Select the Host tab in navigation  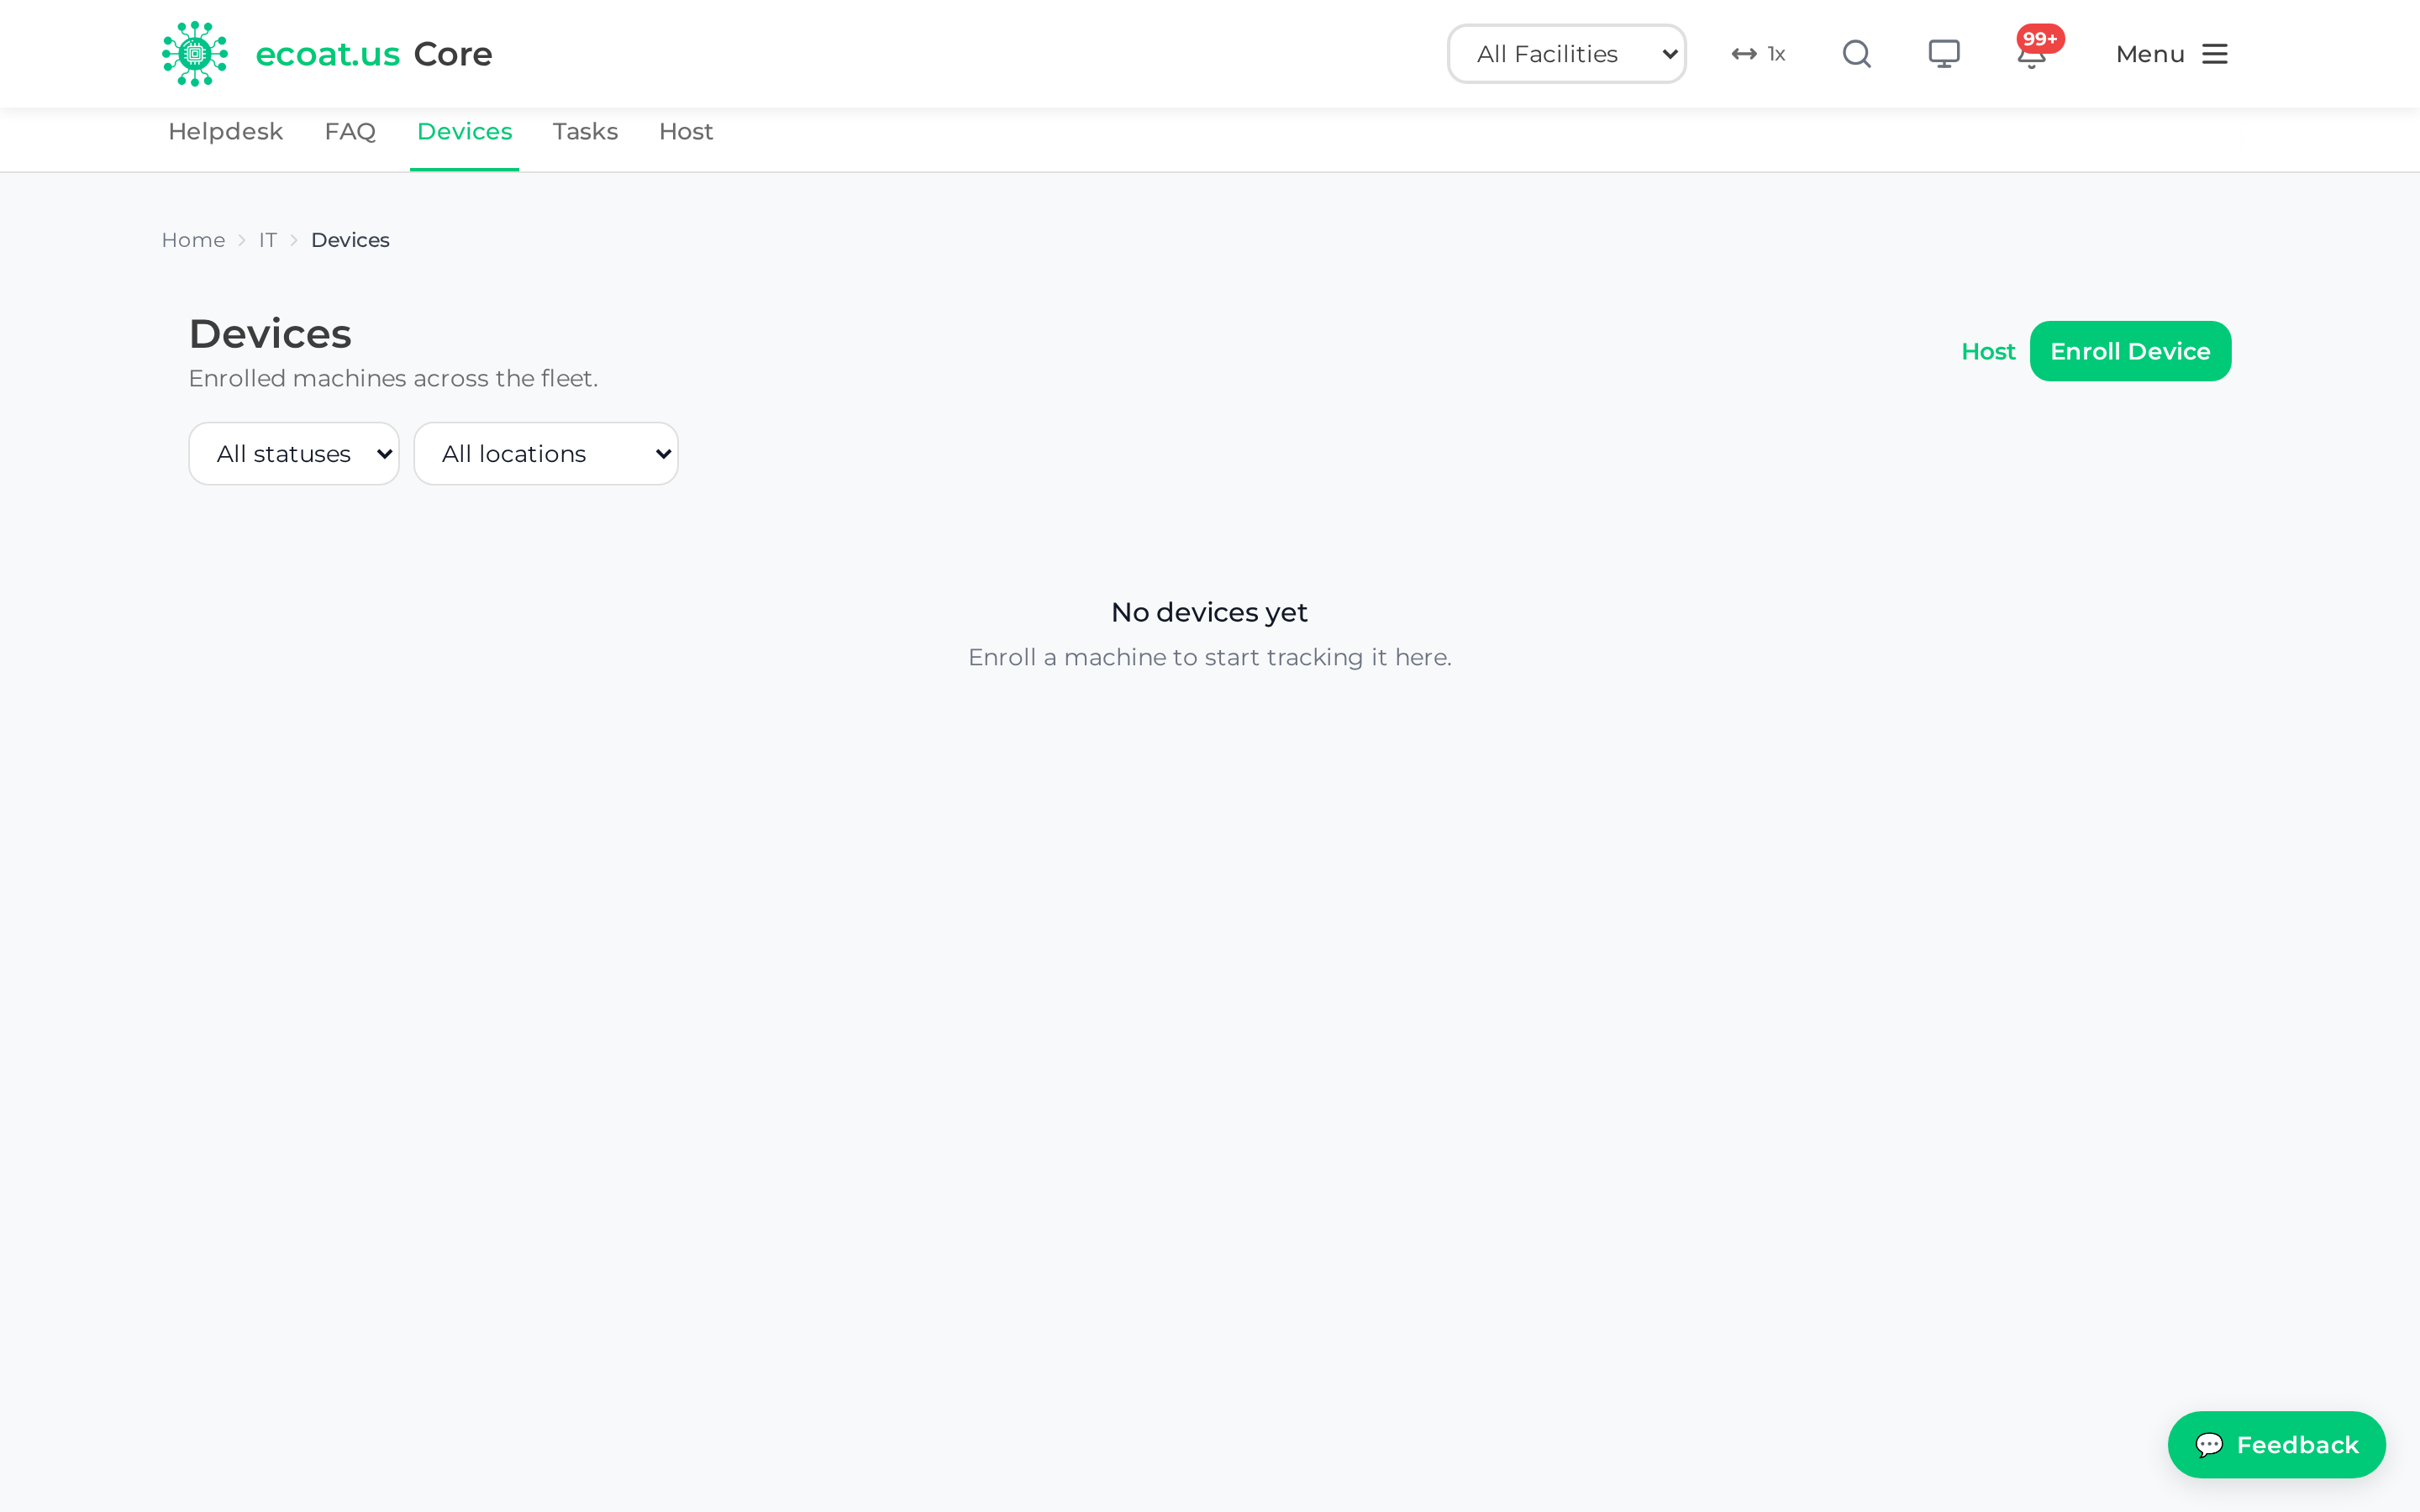tap(686, 132)
